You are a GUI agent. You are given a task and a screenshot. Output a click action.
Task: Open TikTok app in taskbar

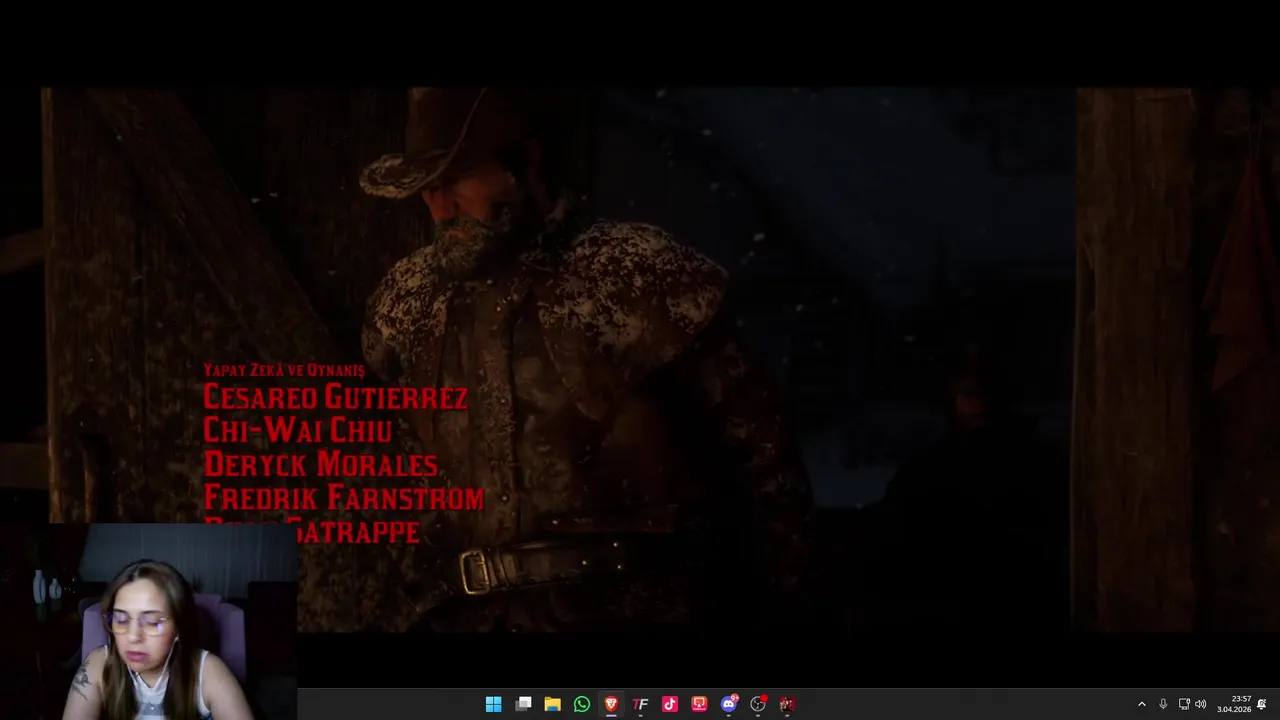tap(670, 704)
